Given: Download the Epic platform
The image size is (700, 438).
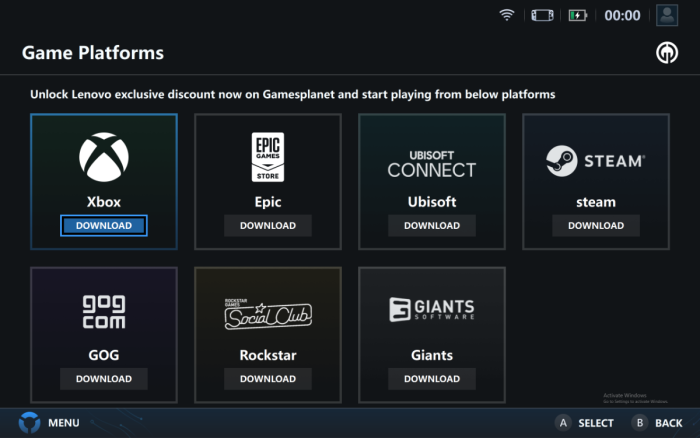Looking at the screenshot, I should [x=268, y=225].
